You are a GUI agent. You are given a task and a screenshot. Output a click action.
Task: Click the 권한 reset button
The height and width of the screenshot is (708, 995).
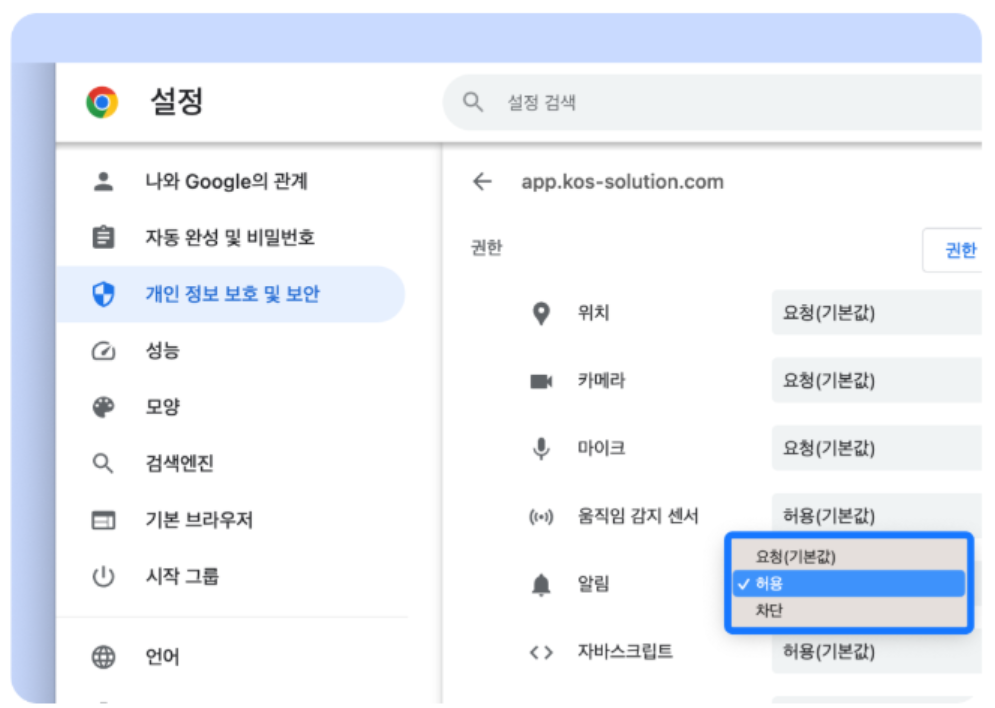(954, 250)
